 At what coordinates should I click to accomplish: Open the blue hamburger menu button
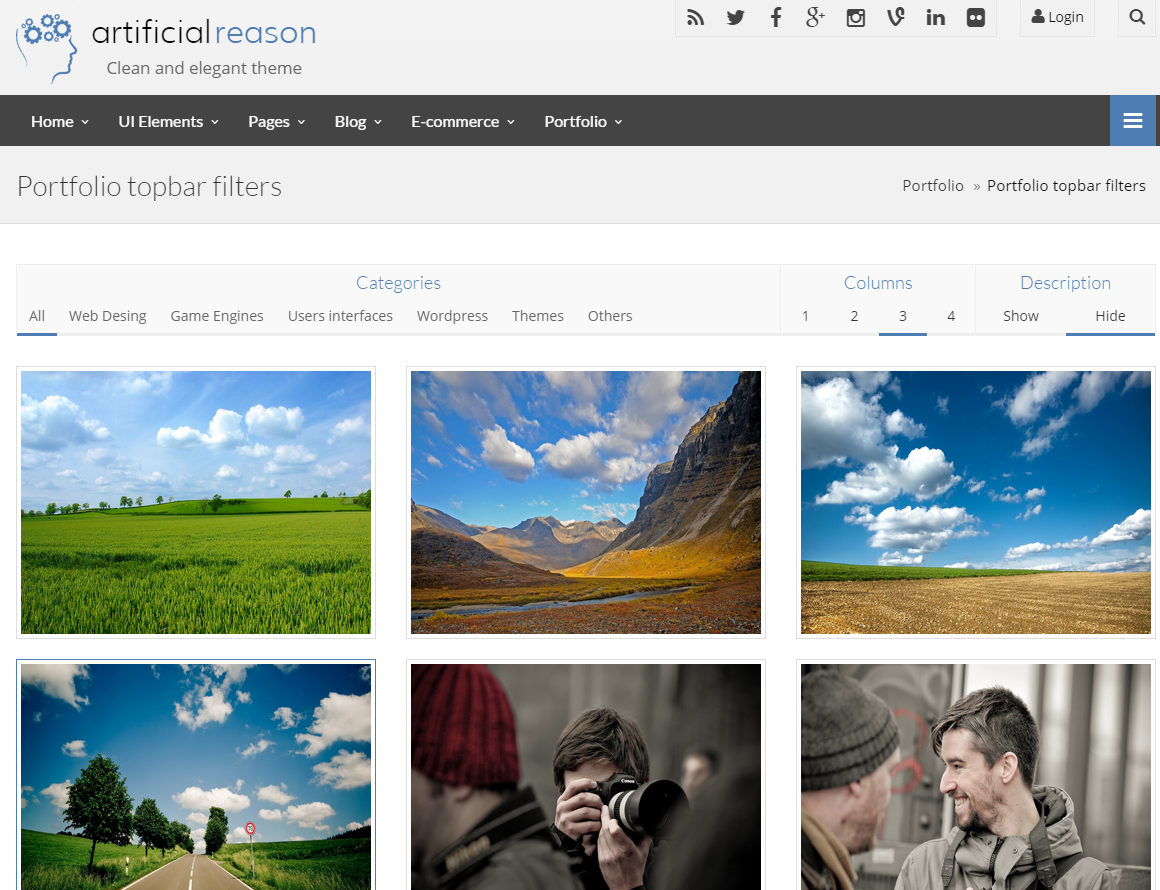point(1133,121)
